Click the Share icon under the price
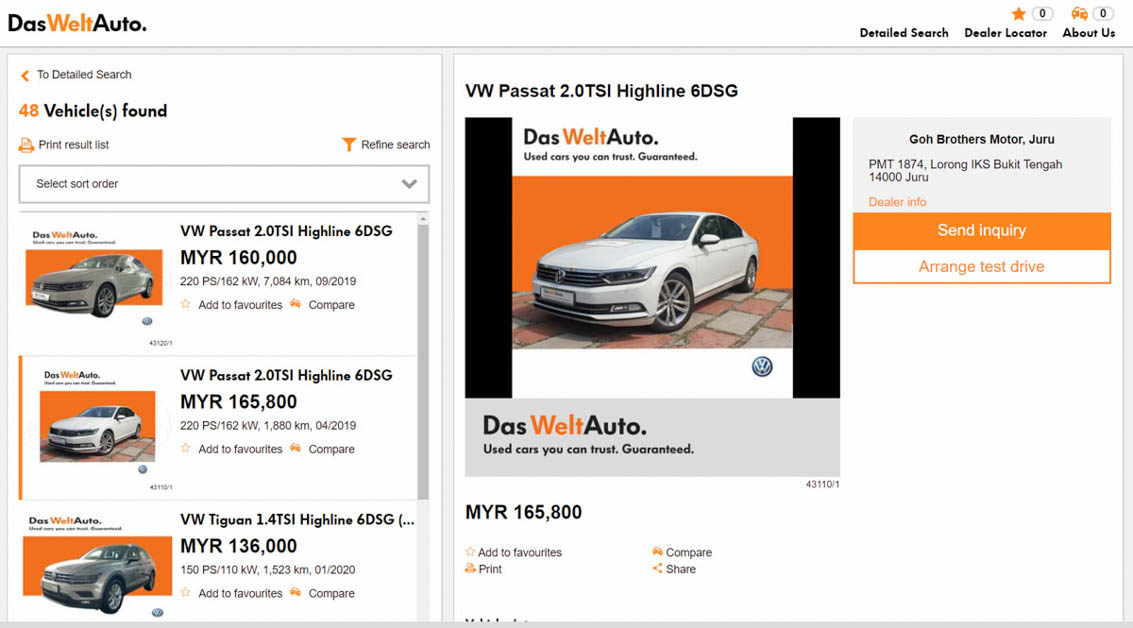The image size is (1133, 628). 658,569
